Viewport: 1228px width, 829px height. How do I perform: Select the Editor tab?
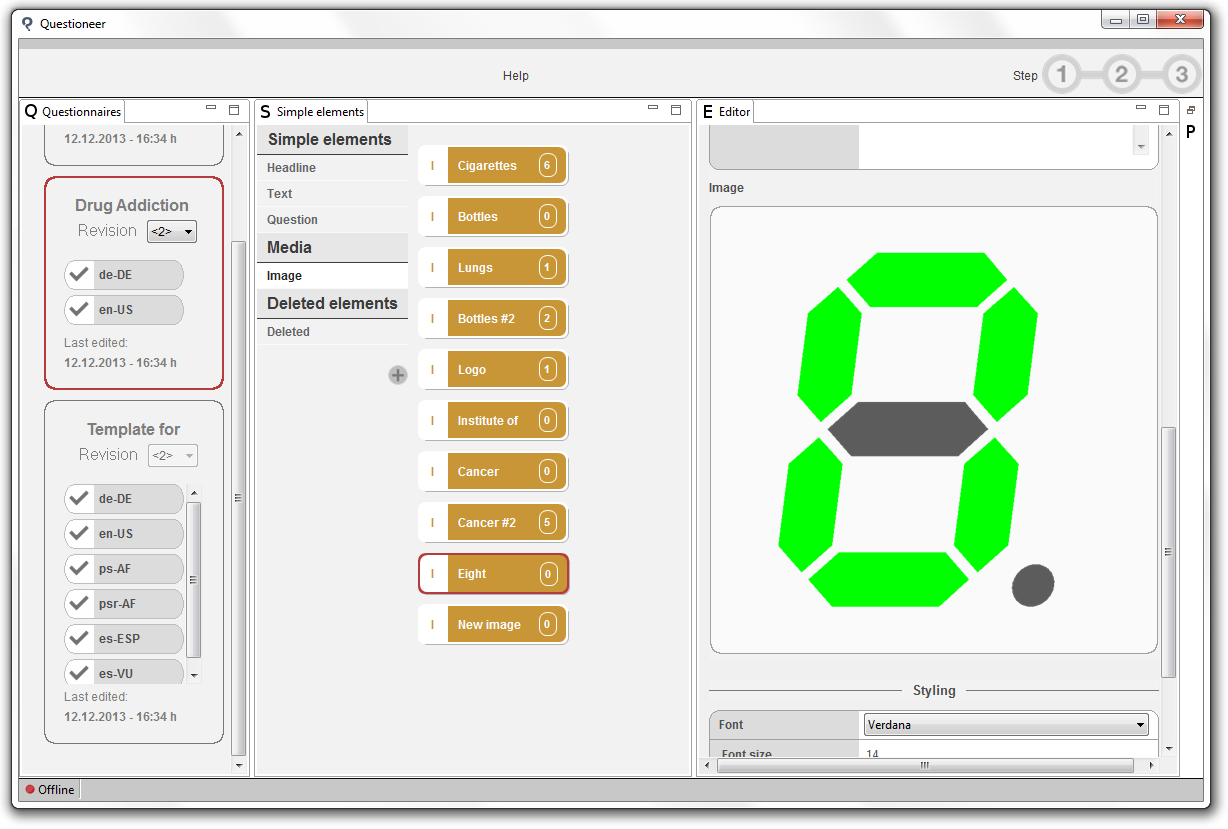(727, 112)
